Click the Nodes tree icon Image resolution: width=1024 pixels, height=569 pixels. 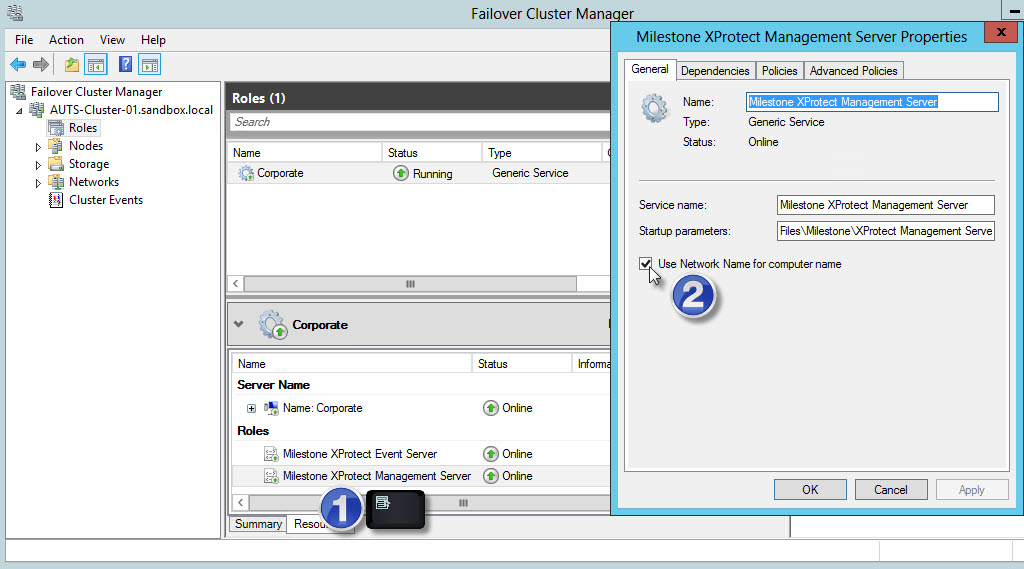[x=57, y=146]
